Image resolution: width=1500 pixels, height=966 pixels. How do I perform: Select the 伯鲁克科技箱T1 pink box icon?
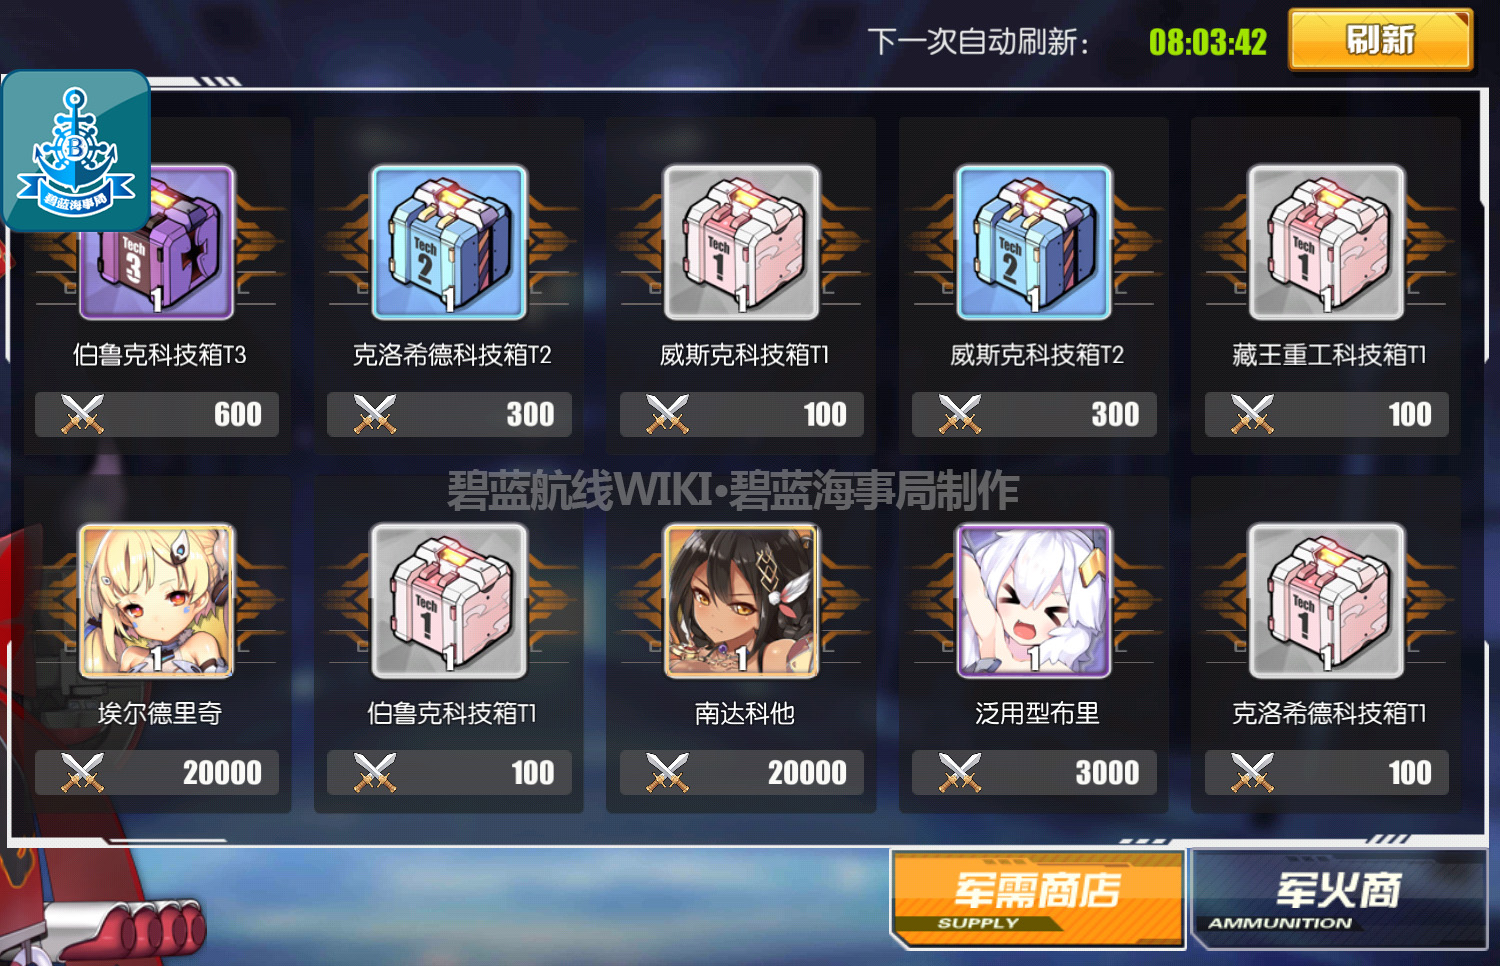tap(449, 601)
